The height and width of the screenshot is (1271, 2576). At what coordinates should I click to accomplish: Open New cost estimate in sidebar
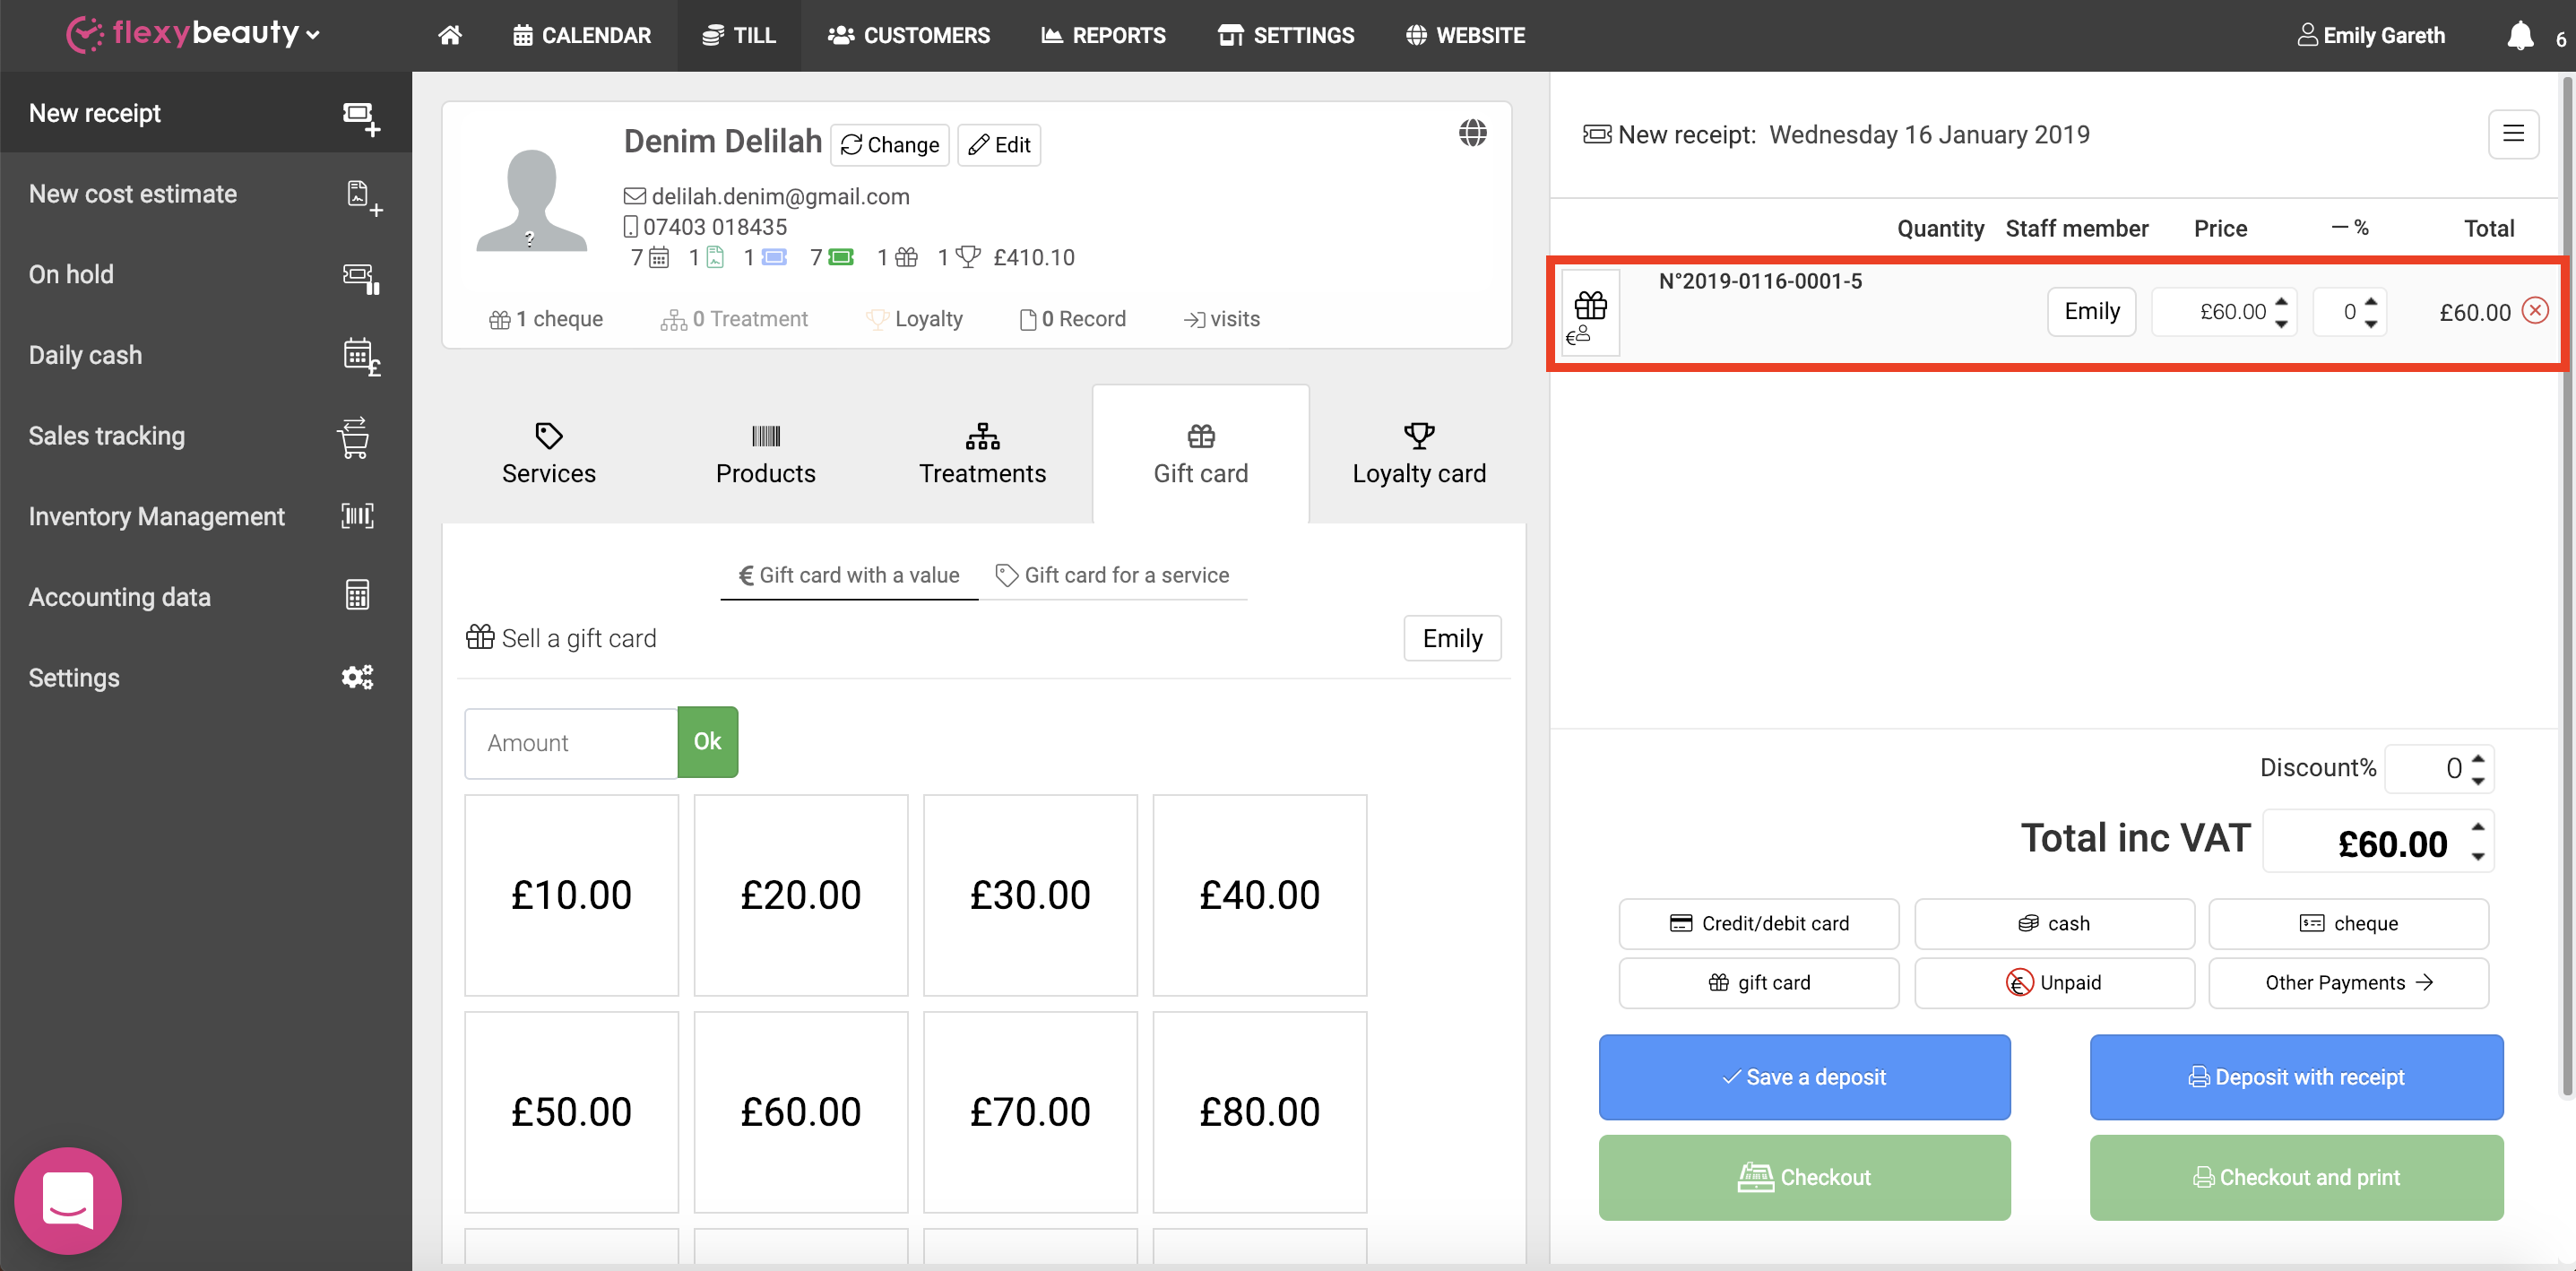[x=206, y=194]
